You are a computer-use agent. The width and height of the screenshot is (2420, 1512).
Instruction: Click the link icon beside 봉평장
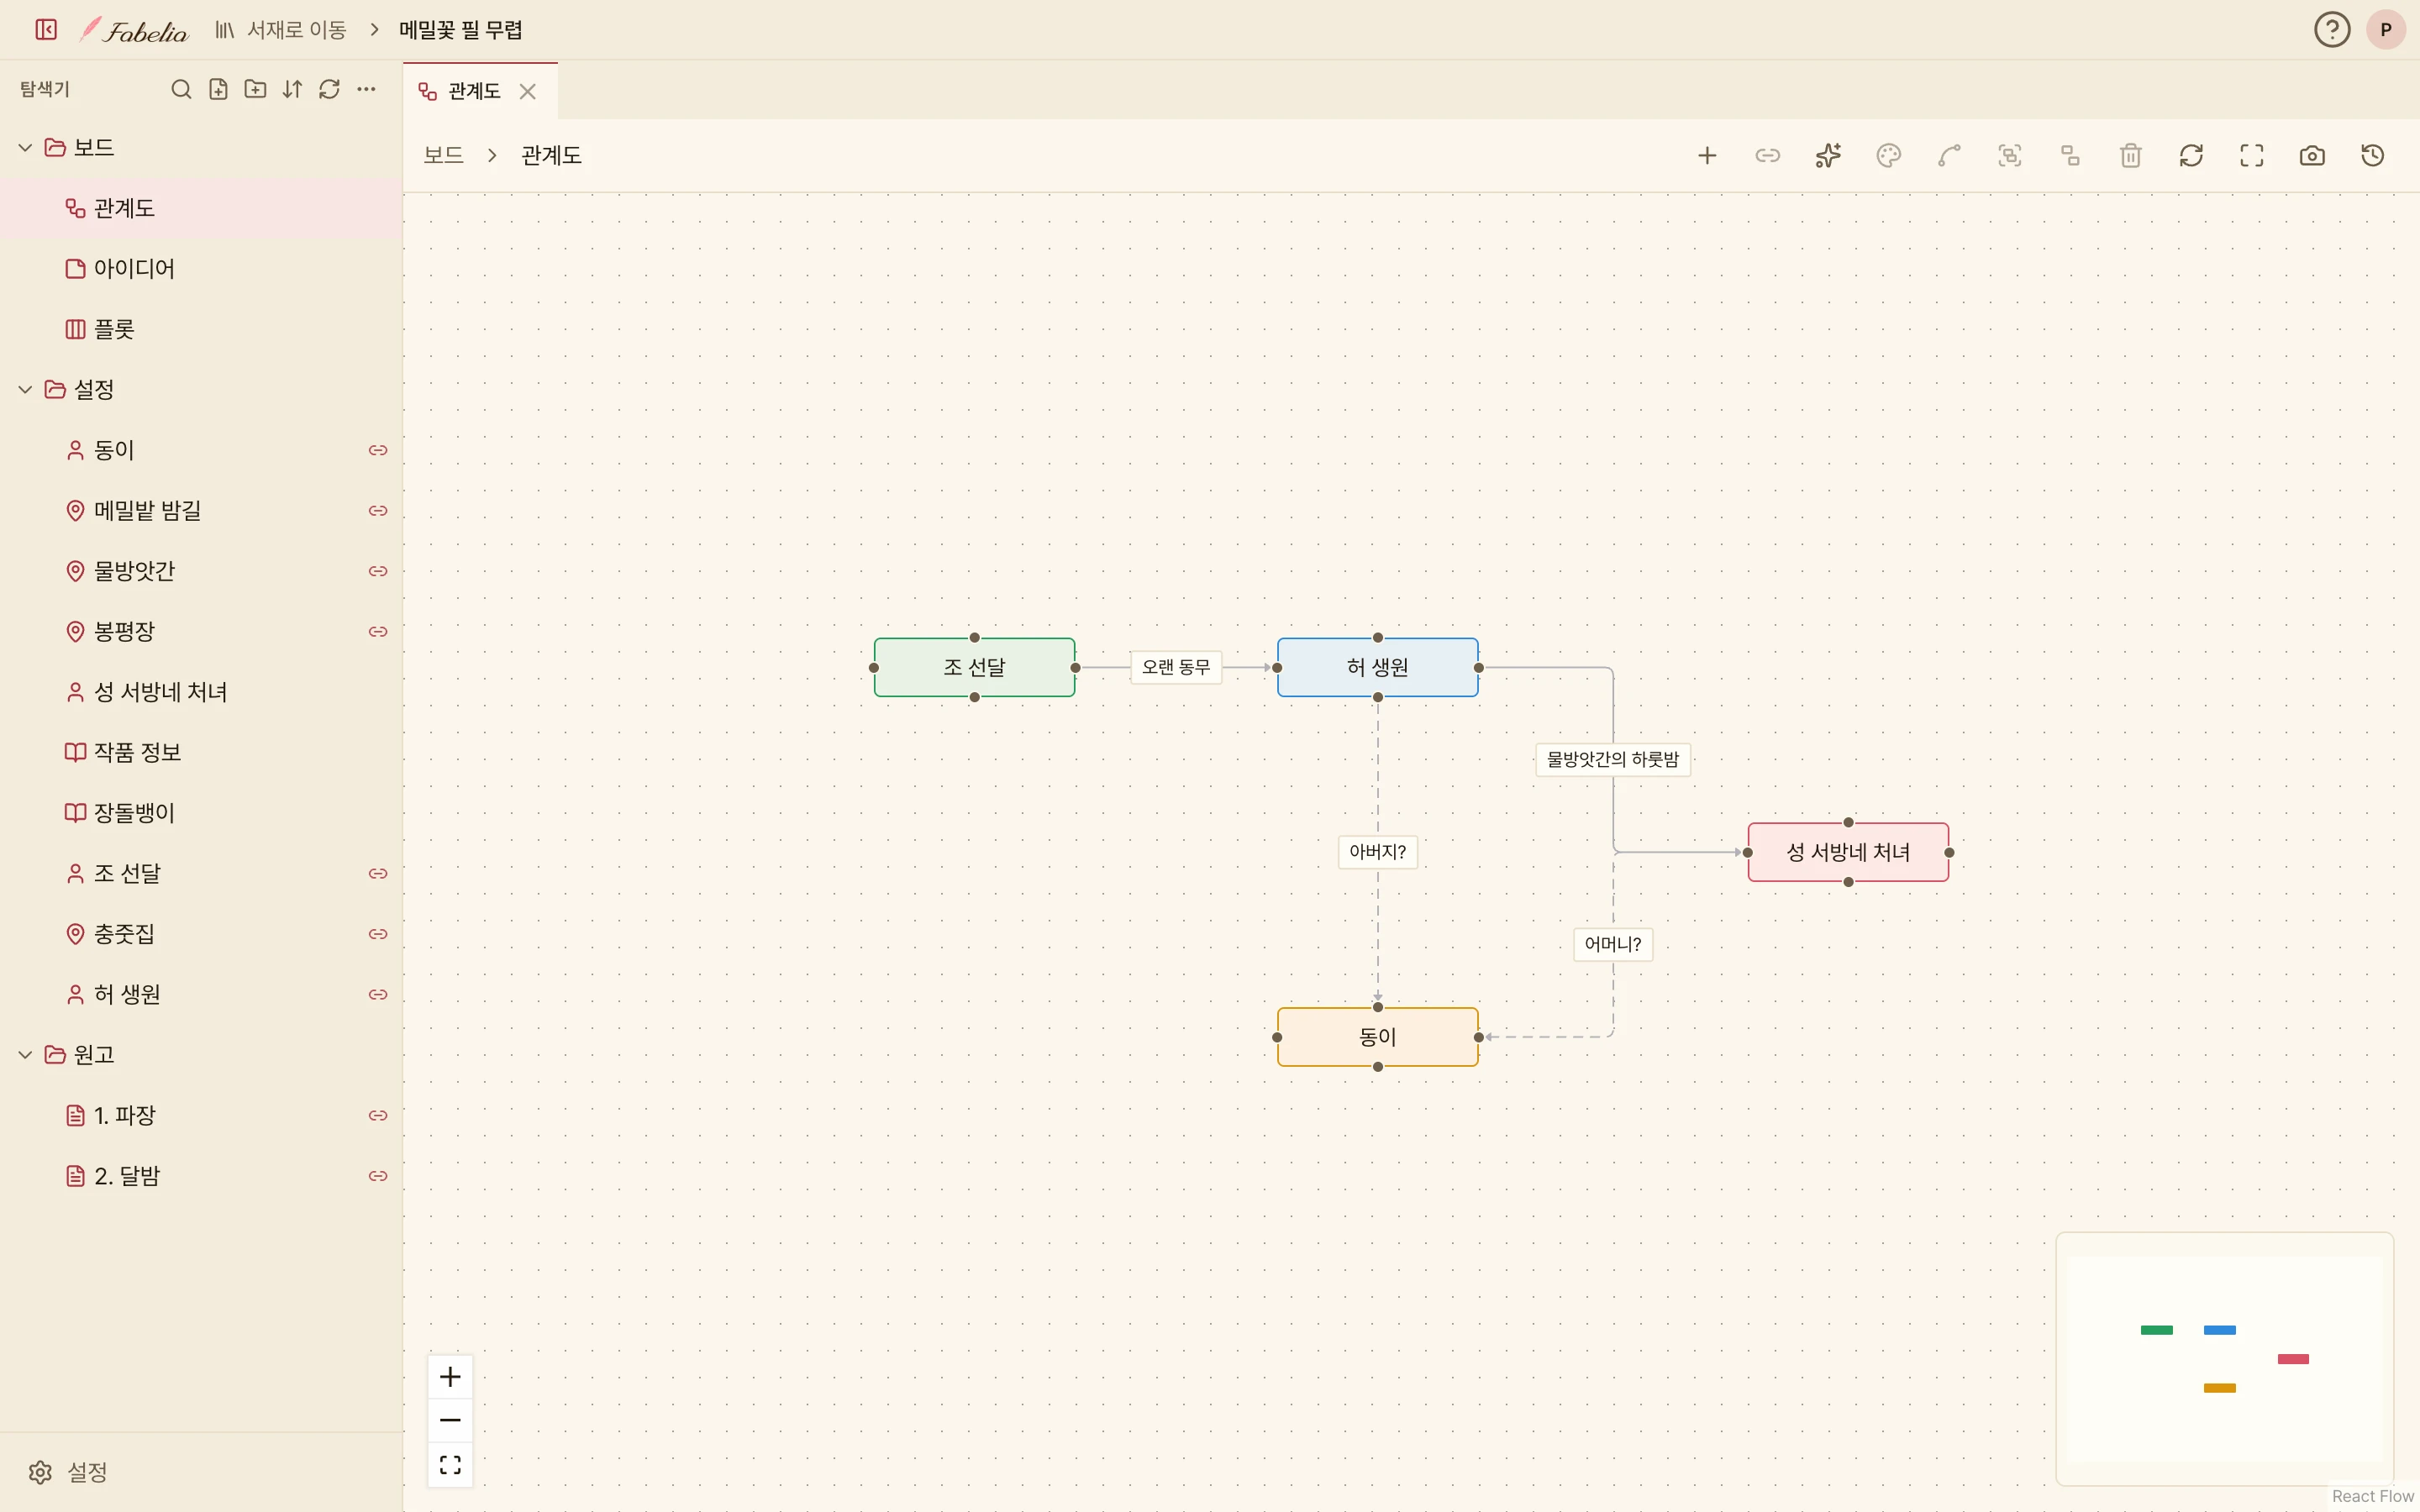point(378,632)
